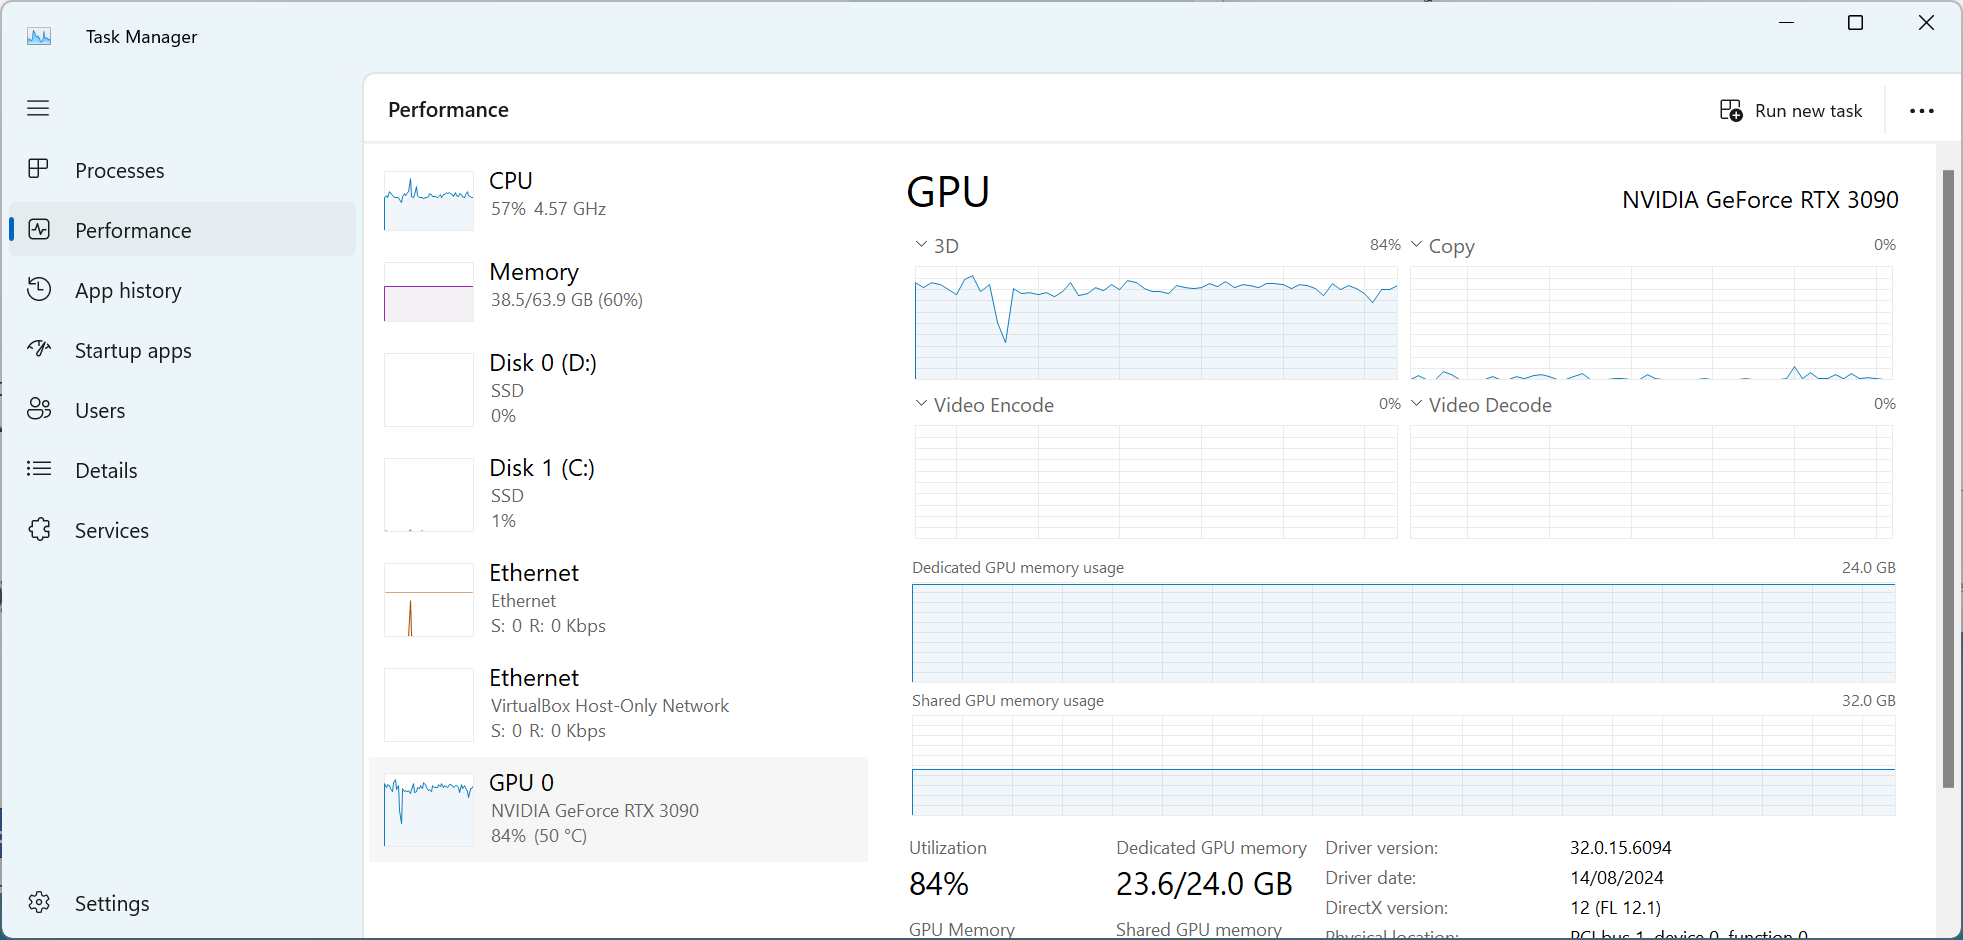
Task: Open Settings via the gear icon
Action: (39, 902)
